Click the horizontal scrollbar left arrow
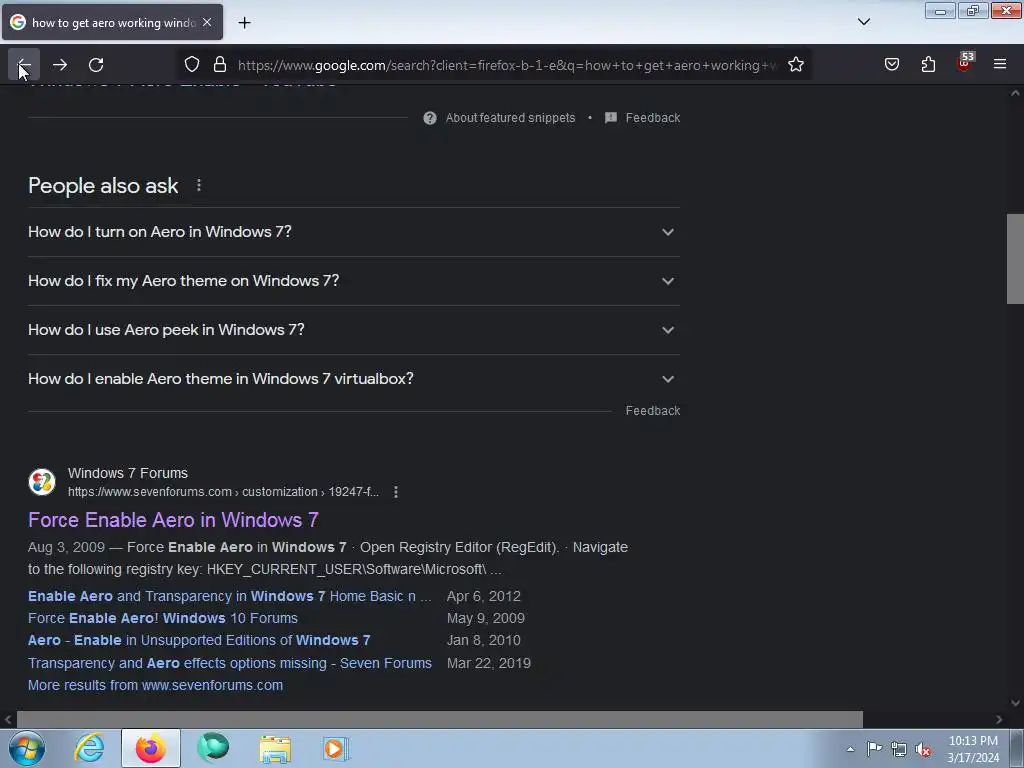The width and height of the screenshot is (1024, 768). pos(8,719)
